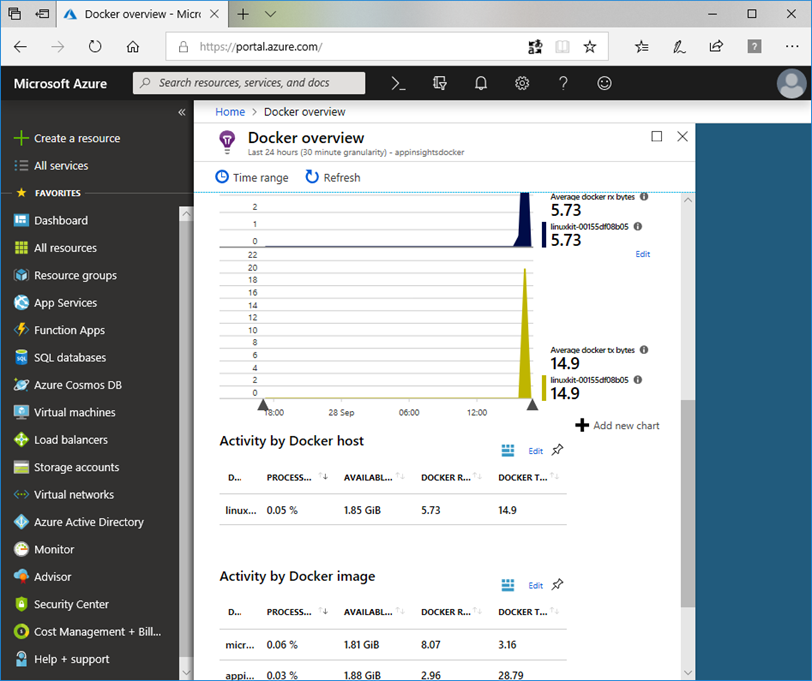Click the Refresh button

(x=332, y=178)
